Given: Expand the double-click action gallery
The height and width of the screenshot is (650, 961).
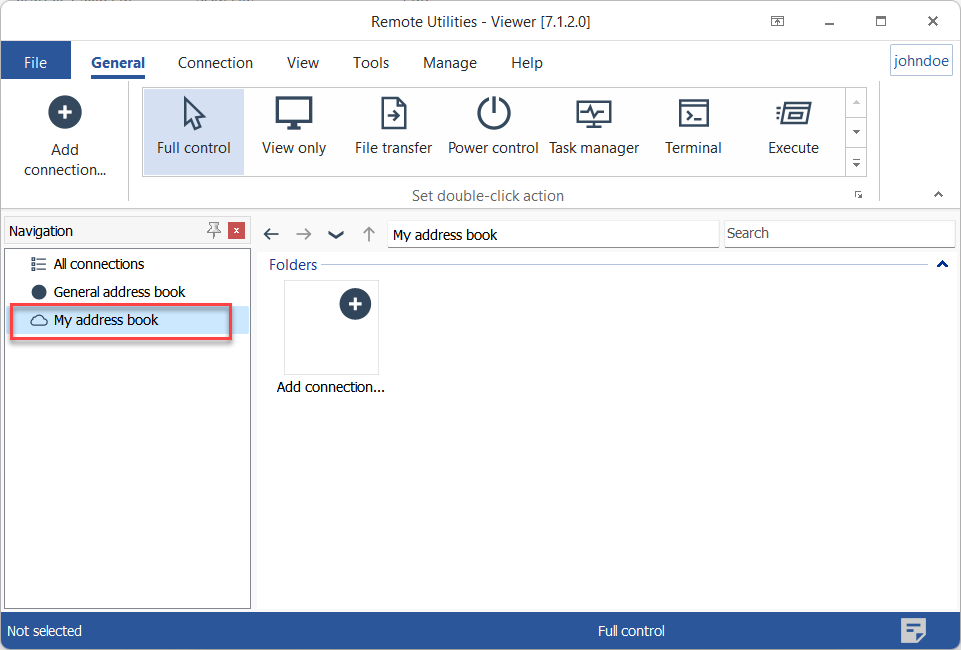Looking at the screenshot, I should pyautogui.click(x=856, y=161).
